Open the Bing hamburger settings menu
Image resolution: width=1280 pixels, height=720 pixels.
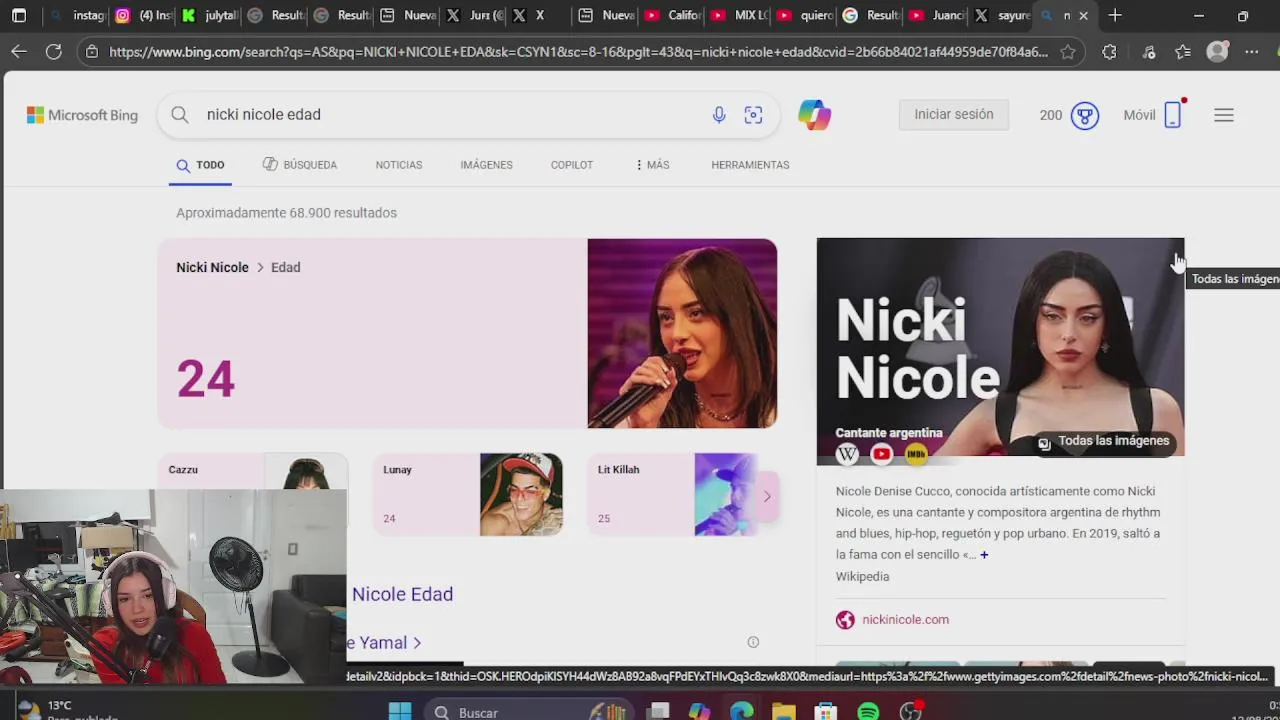point(1223,115)
